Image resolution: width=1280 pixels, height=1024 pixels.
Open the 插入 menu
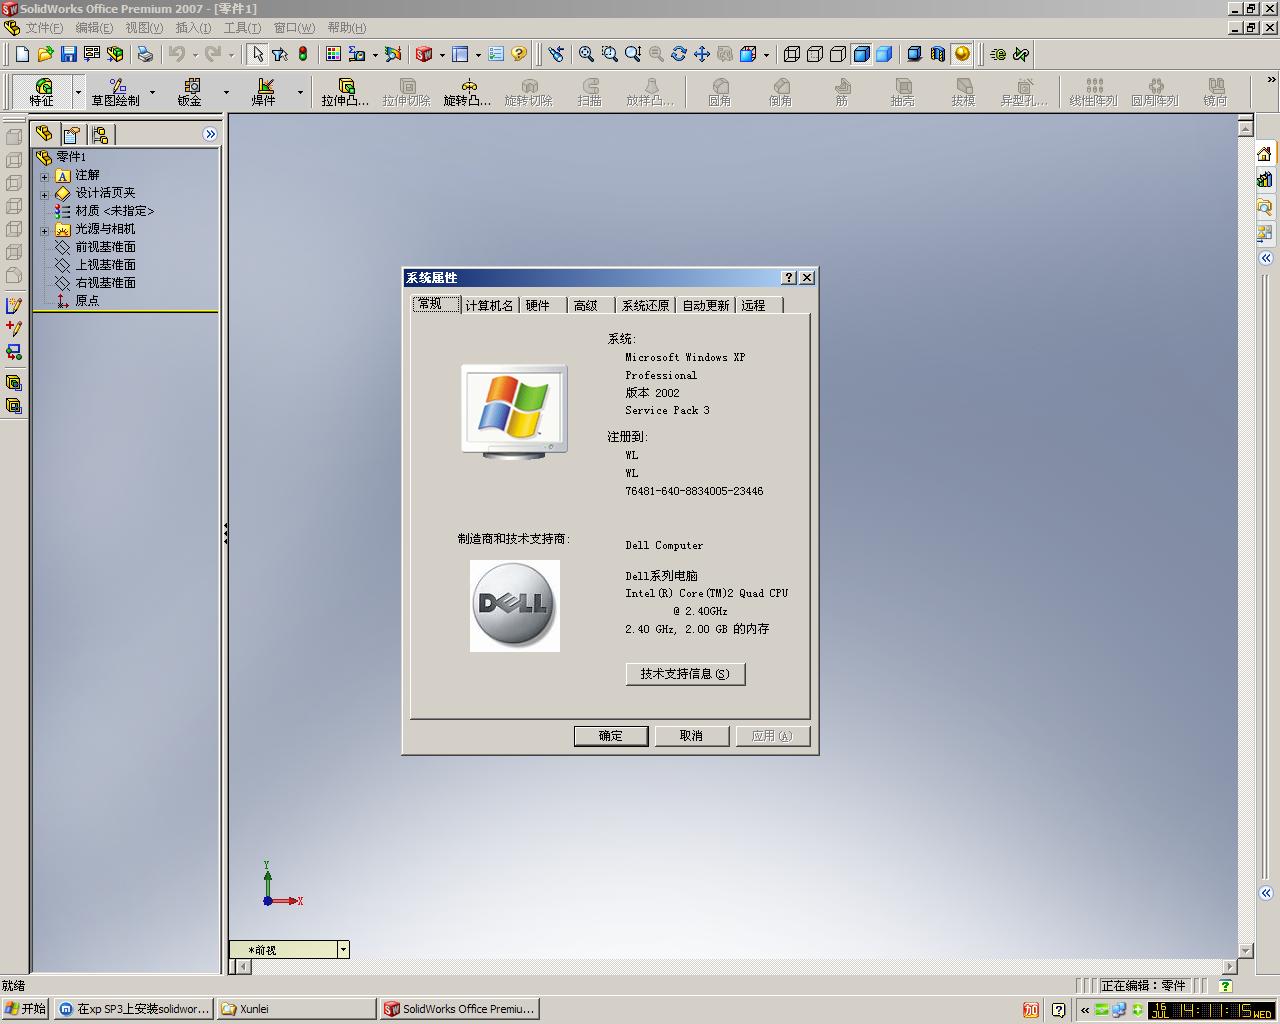point(192,28)
